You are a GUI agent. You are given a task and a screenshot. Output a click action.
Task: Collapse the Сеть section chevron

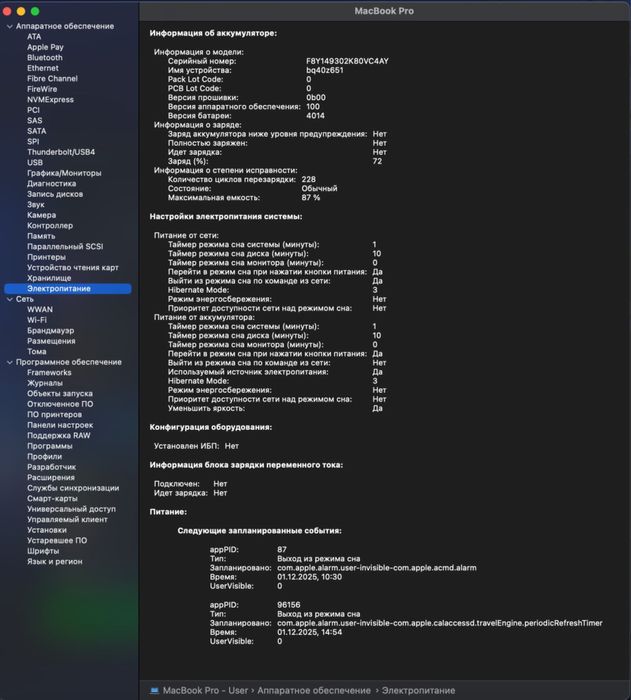9,299
